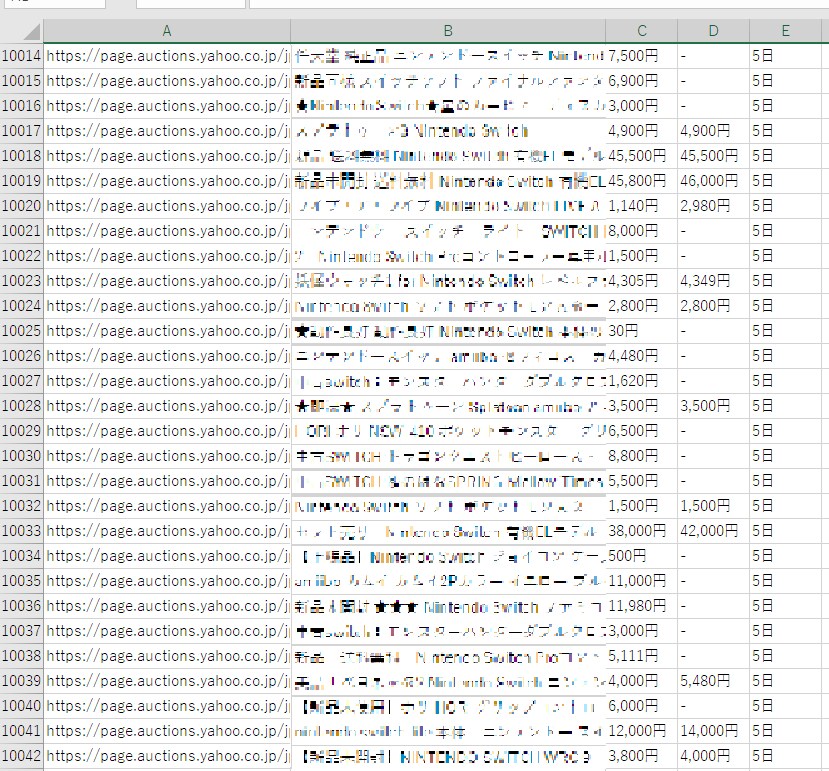
Task: Select row header 10025
Action: [x=22, y=331]
